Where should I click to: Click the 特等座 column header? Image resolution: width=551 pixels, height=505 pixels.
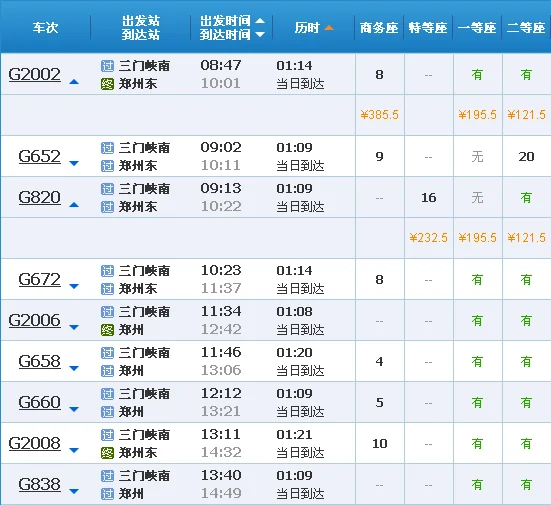(428, 27)
